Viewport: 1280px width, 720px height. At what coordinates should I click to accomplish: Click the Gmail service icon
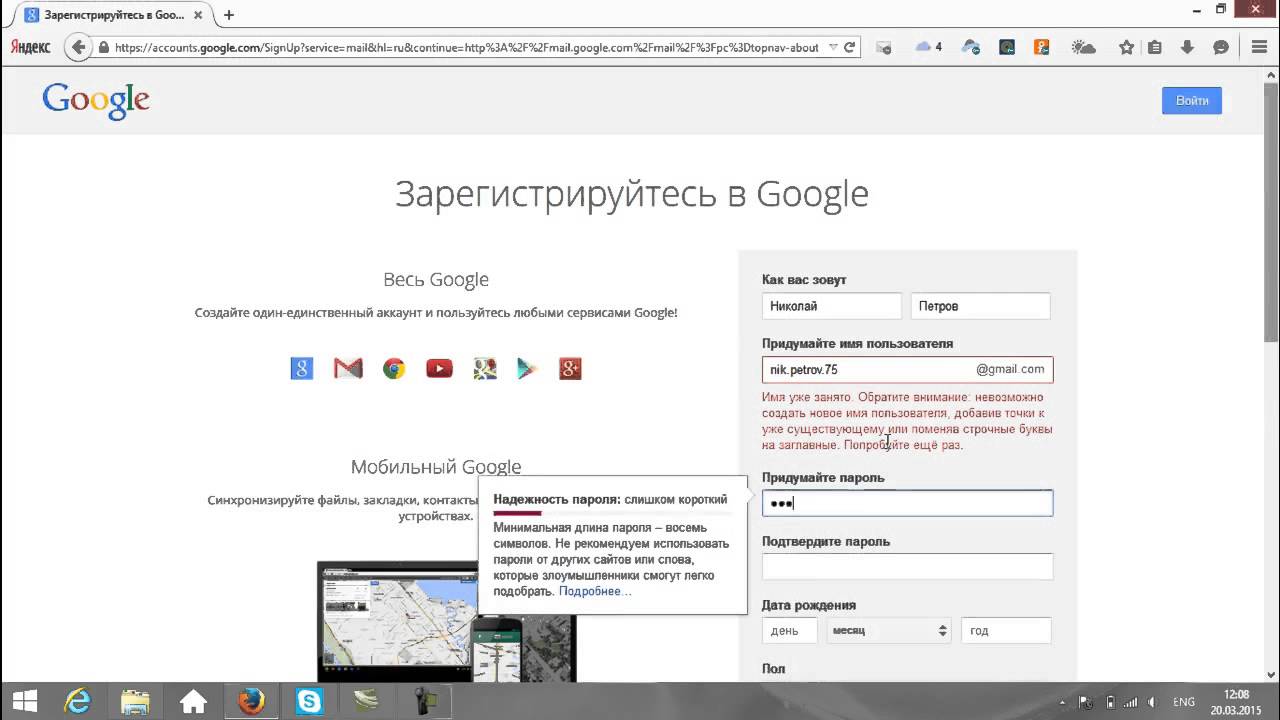tap(348, 369)
